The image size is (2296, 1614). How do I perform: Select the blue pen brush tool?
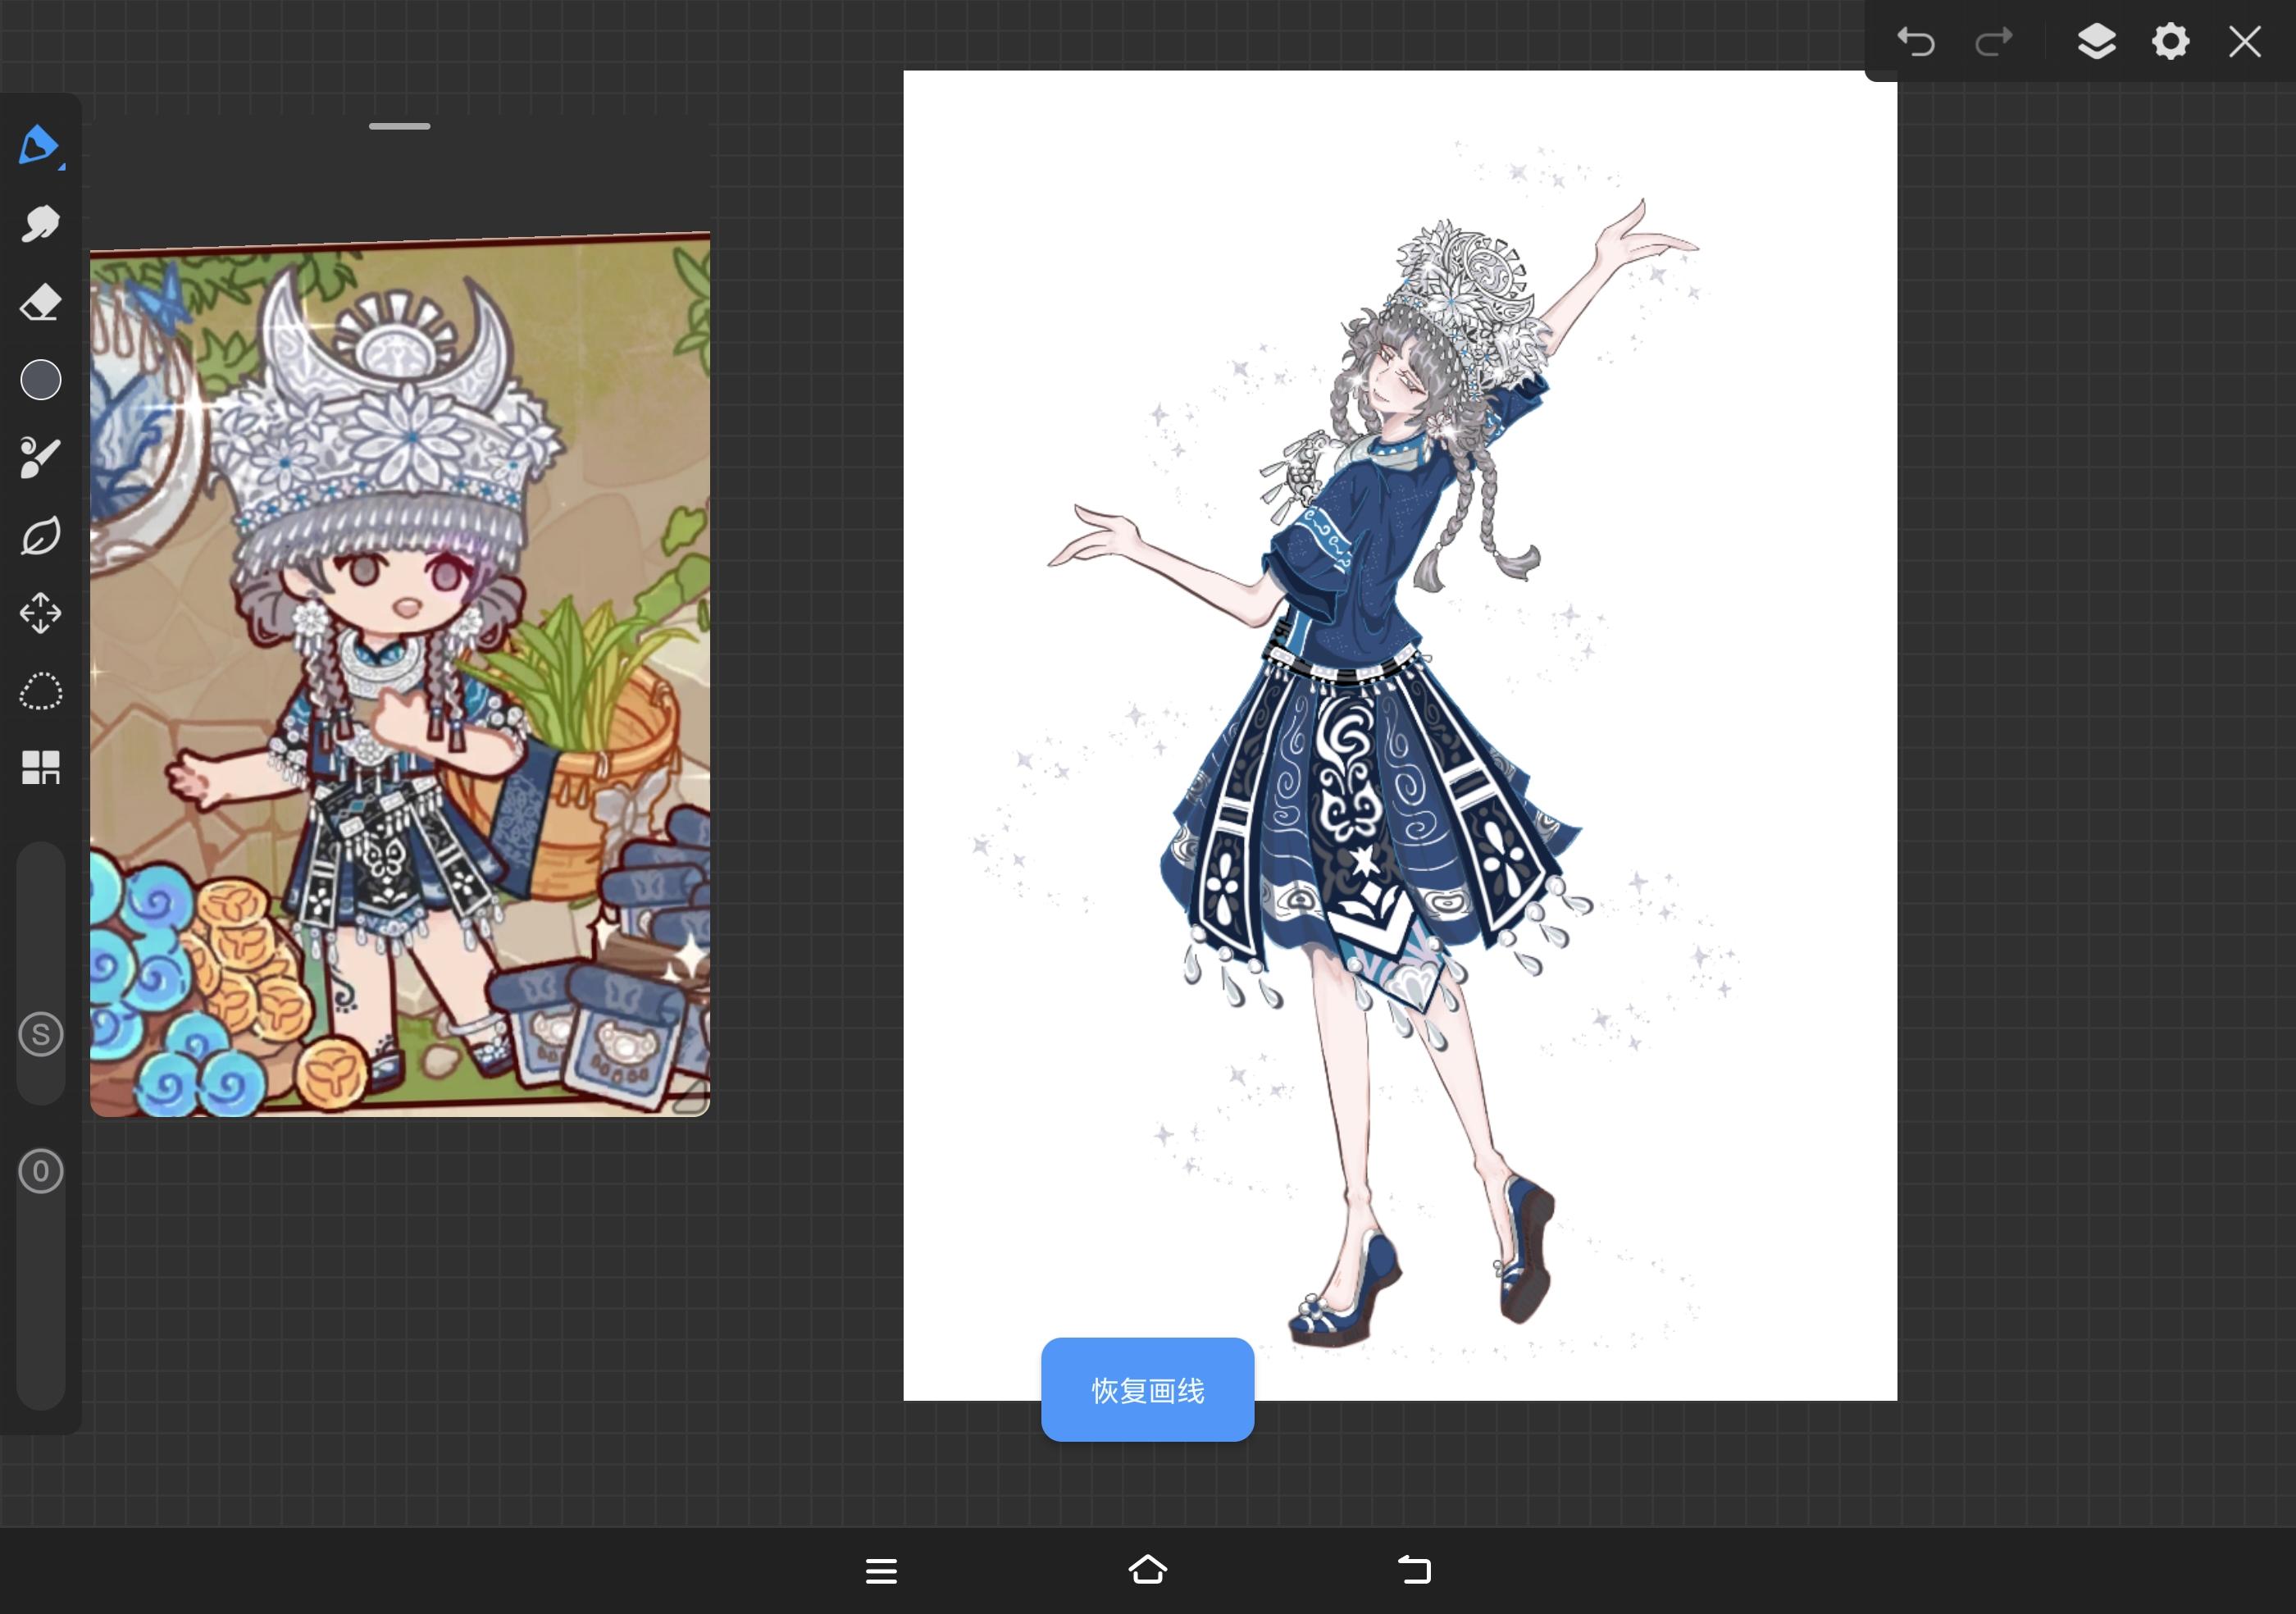click(40, 146)
